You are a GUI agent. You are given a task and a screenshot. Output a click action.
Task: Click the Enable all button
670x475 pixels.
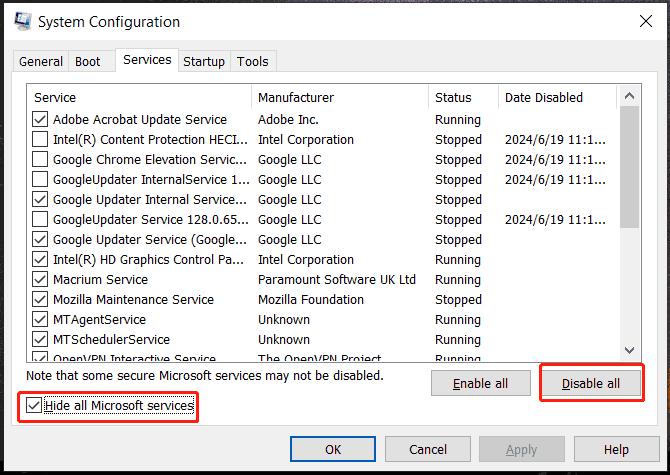(481, 384)
